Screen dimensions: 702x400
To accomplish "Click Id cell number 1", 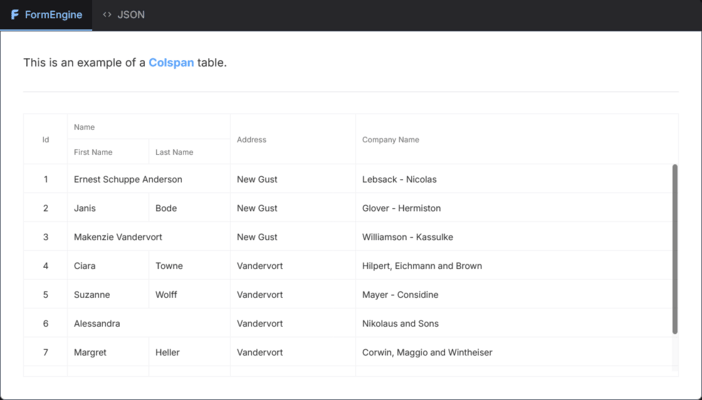I will point(46,179).
